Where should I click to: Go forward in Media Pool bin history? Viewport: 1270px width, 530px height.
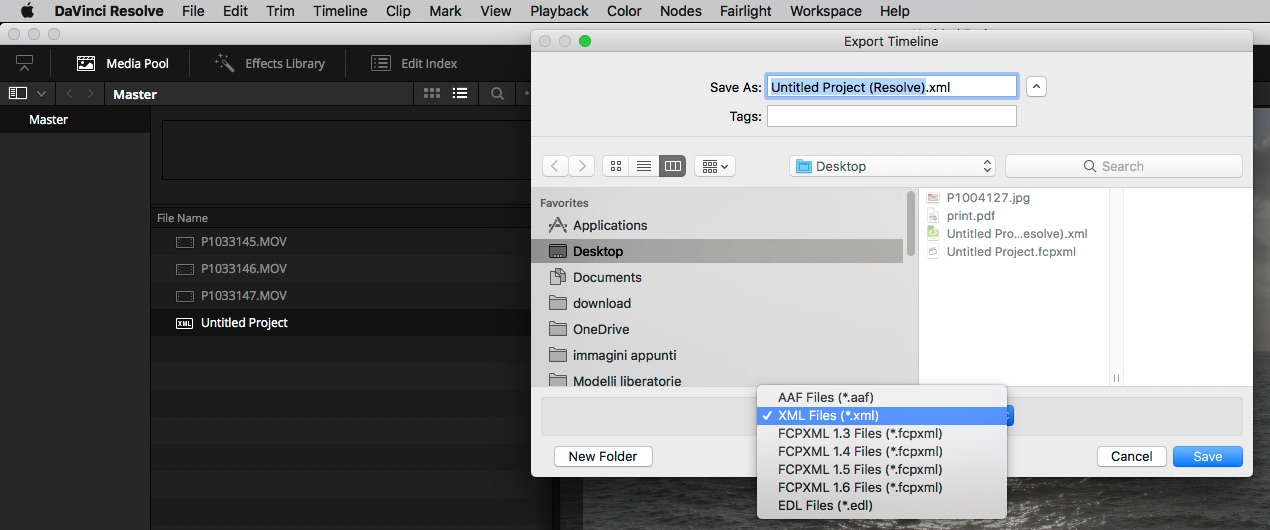click(91, 94)
